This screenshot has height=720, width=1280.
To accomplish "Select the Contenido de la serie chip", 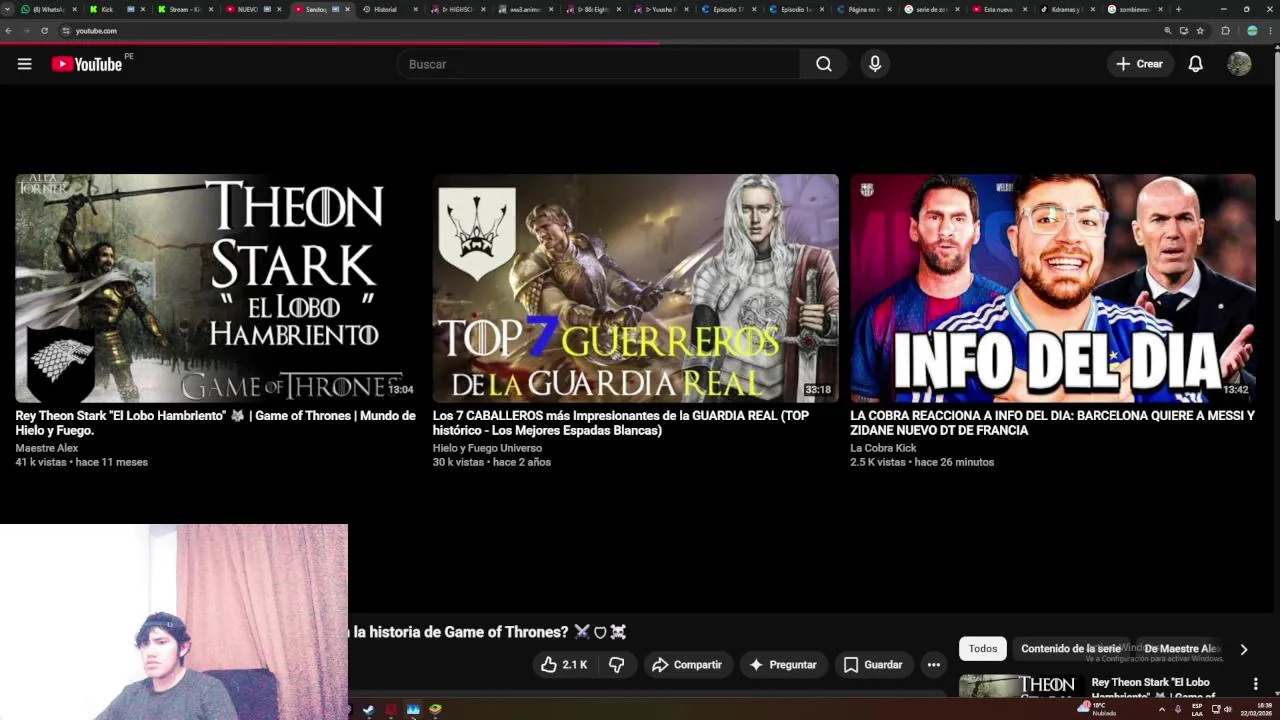I will click(1071, 649).
